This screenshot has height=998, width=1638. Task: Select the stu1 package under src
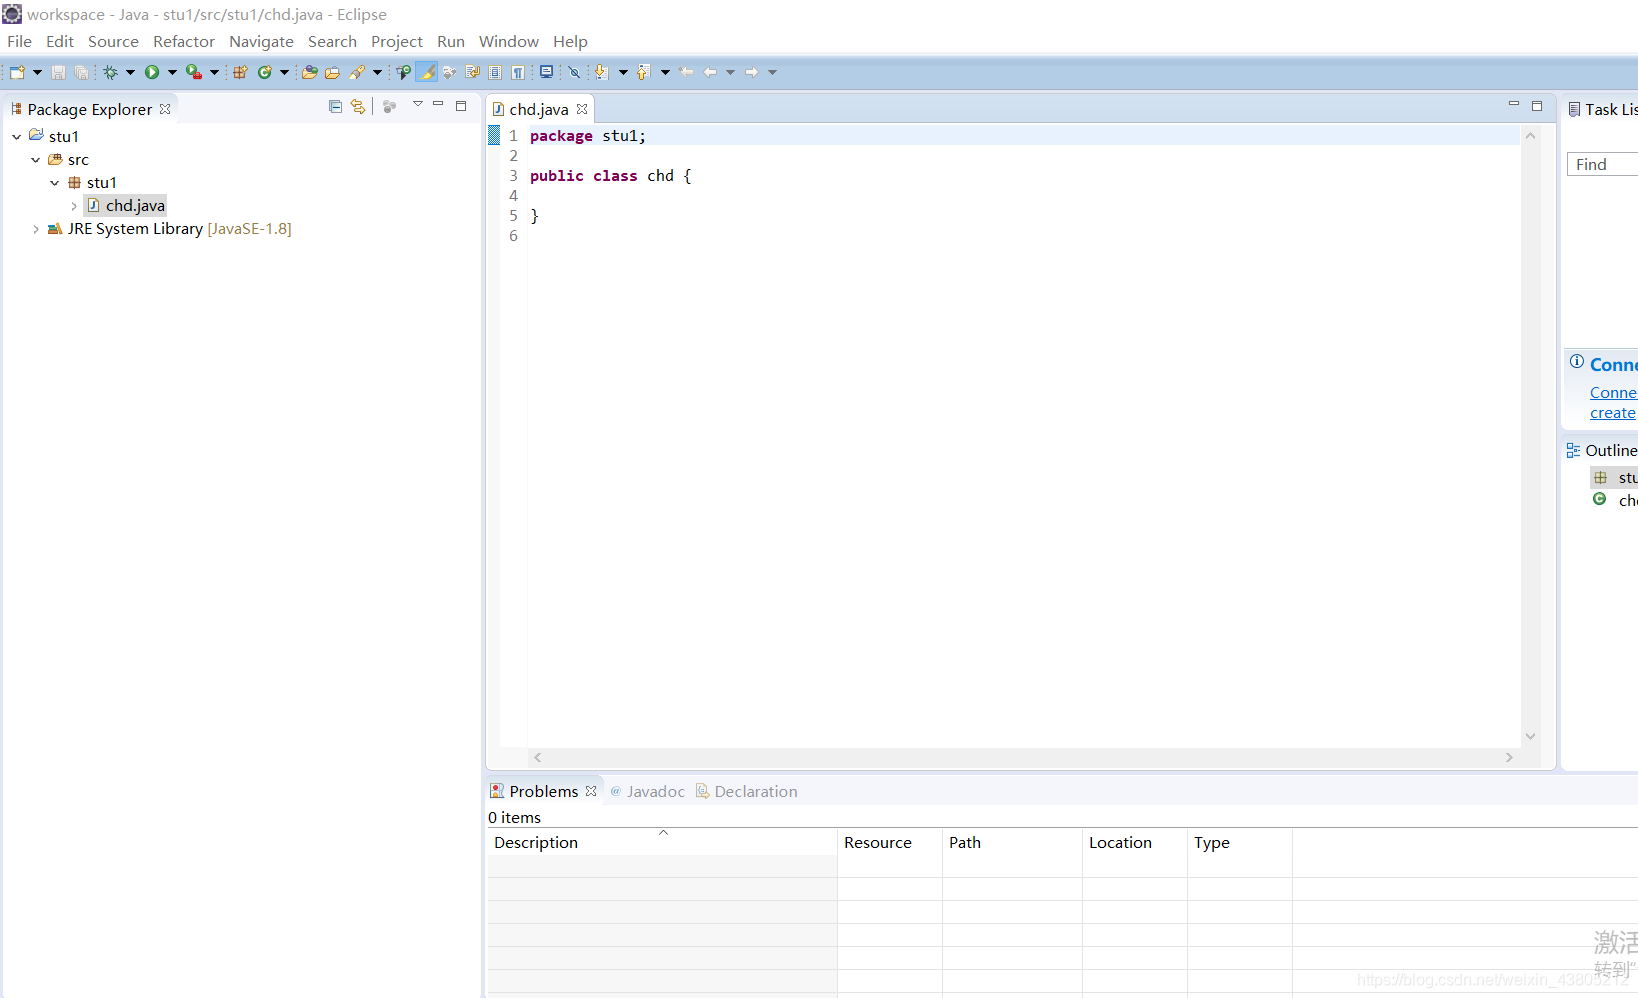point(92,182)
